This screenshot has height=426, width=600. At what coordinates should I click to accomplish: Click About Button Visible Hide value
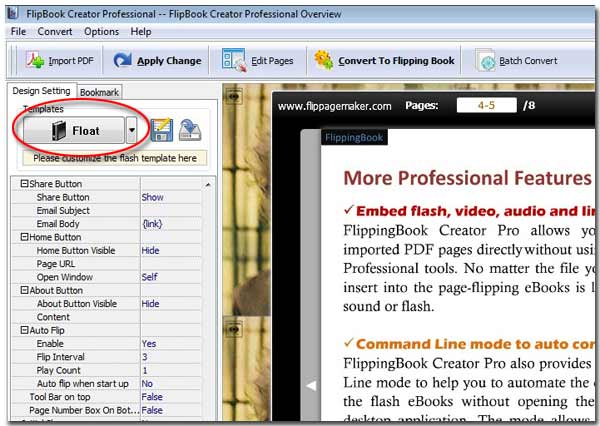(150, 304)
